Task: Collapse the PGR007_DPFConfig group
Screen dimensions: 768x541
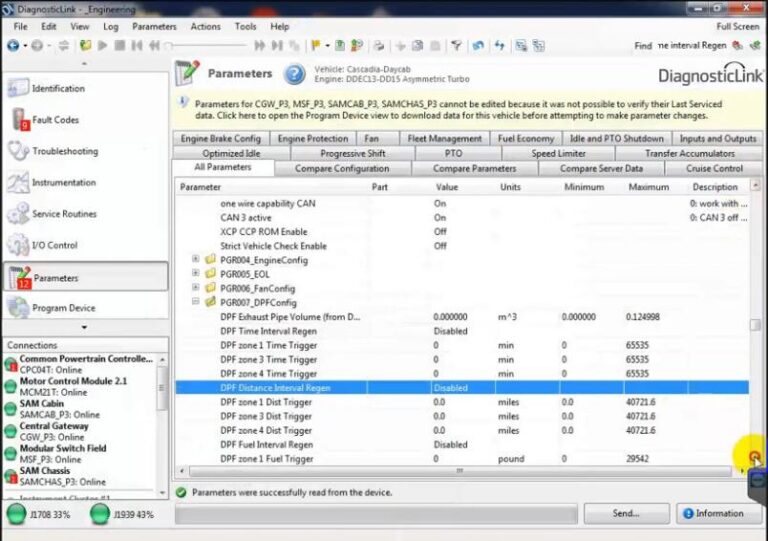Action: [x=196, y=302]
